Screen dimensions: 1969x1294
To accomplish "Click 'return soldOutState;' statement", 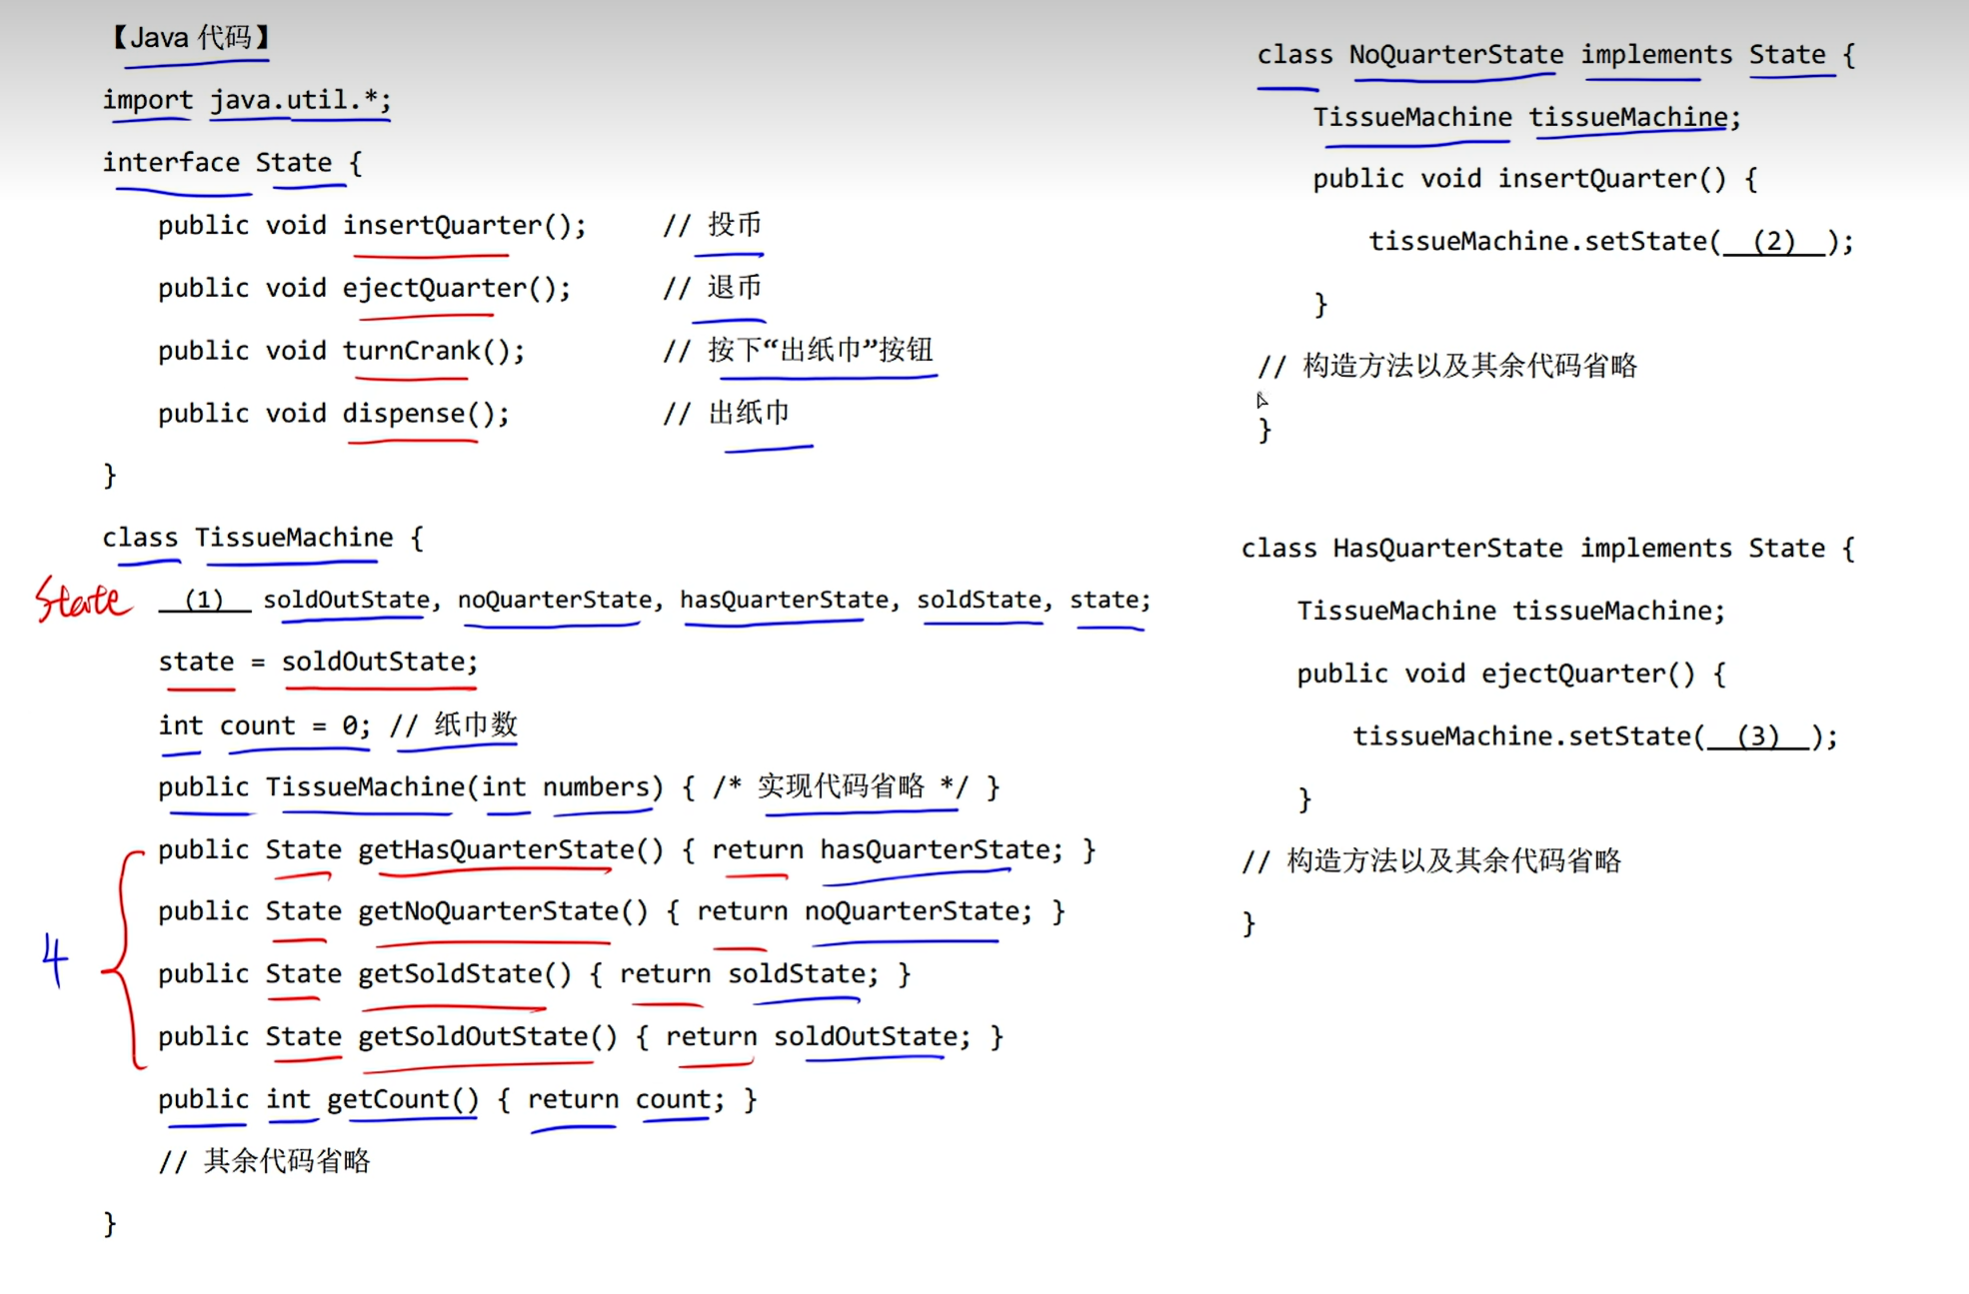I will tap(818, 1037).
